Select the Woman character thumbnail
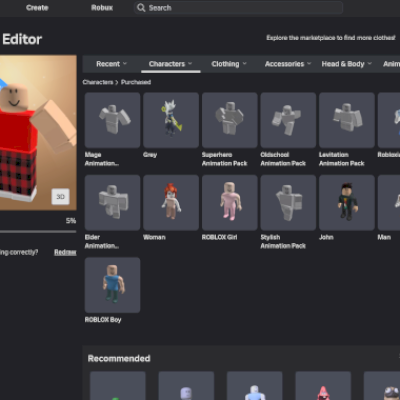The width and height of the screenshot is (400, 400). [x=171, y=203]
